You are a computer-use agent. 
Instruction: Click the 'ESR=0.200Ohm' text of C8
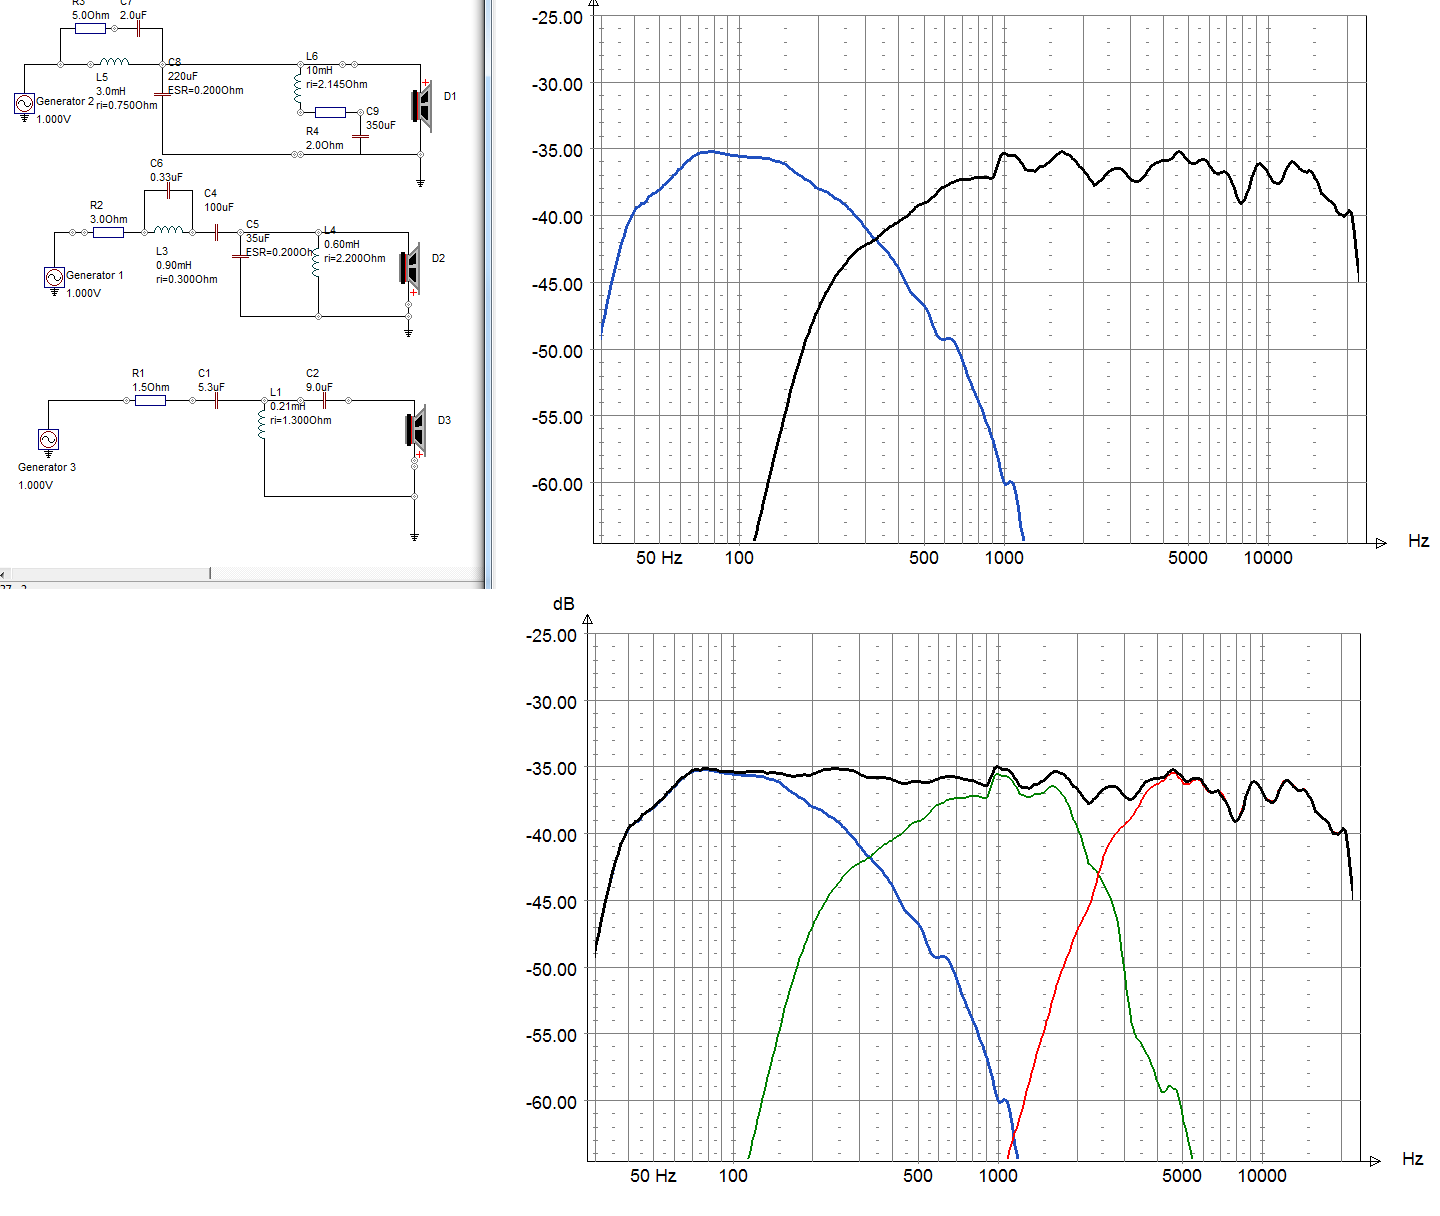[x=206, y=90]
